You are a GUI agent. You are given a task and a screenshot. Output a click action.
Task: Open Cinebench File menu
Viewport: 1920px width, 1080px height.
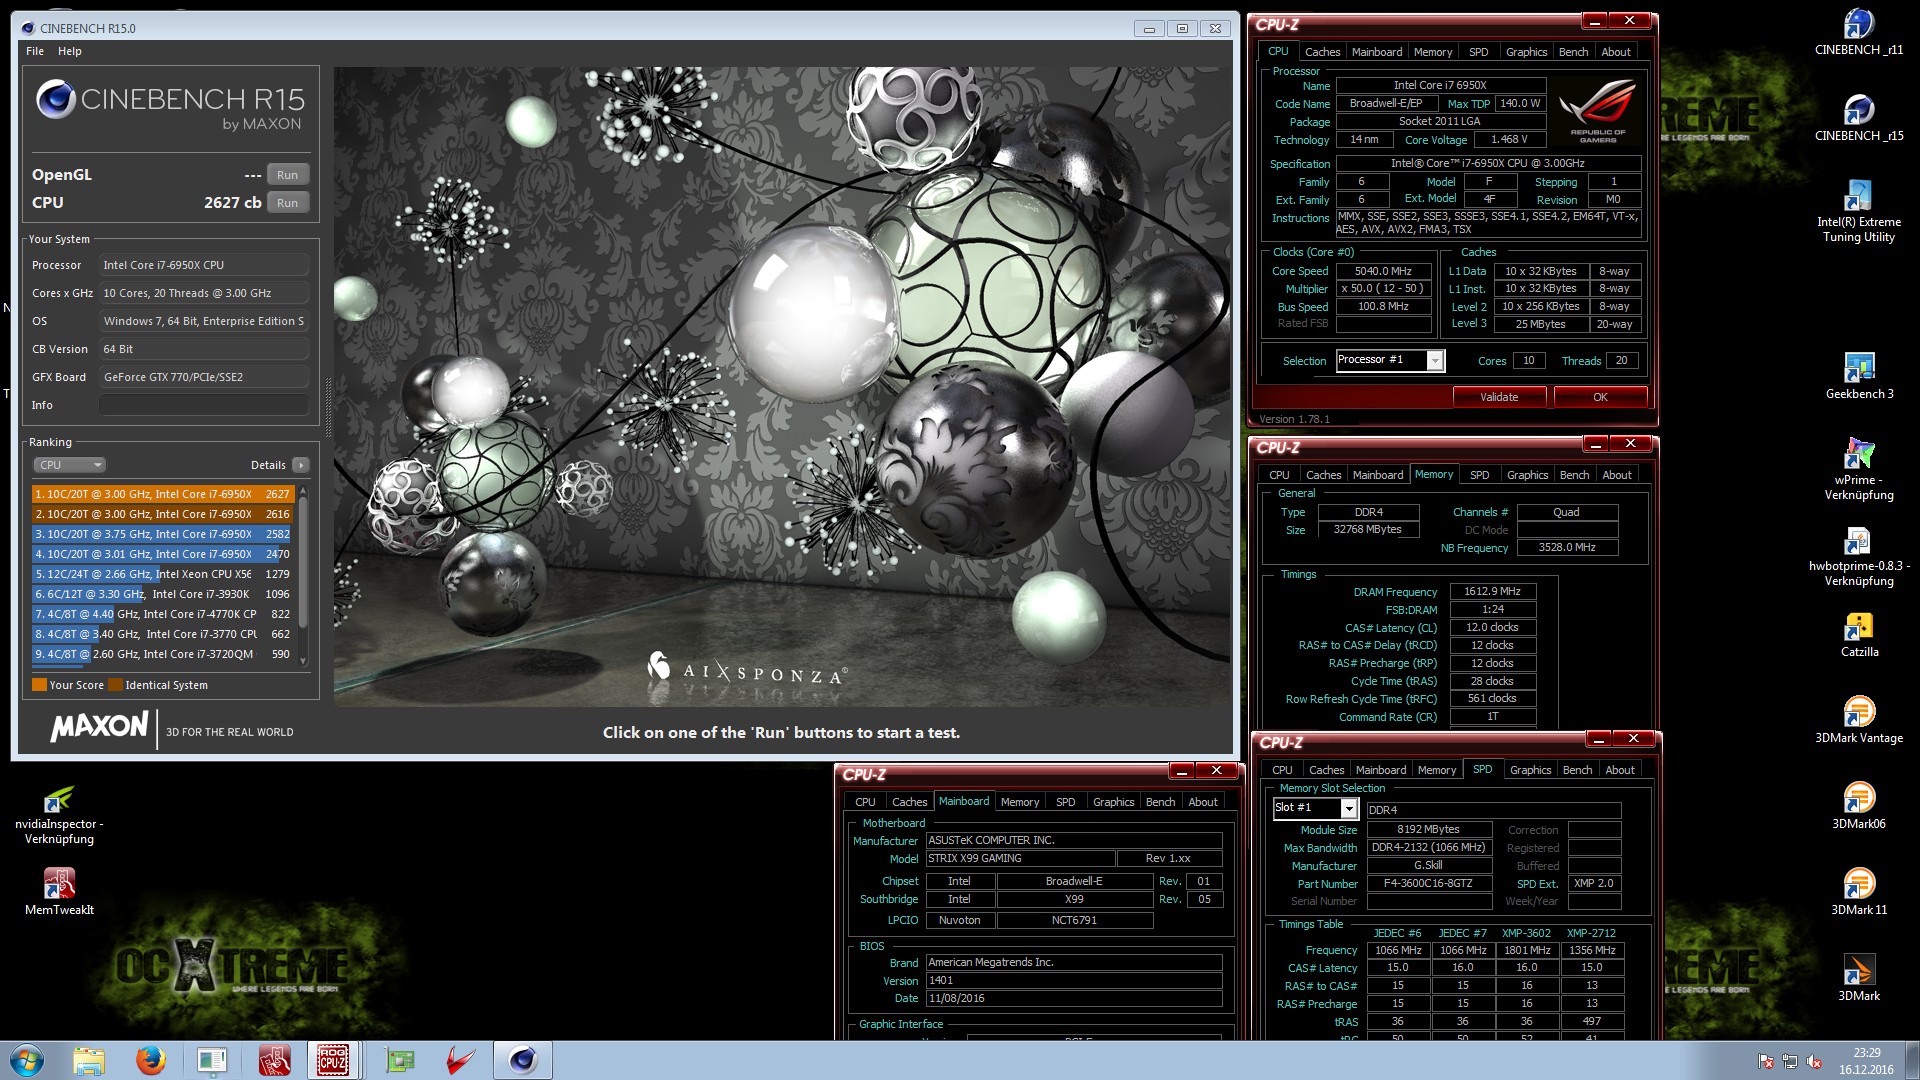(35, 51)
